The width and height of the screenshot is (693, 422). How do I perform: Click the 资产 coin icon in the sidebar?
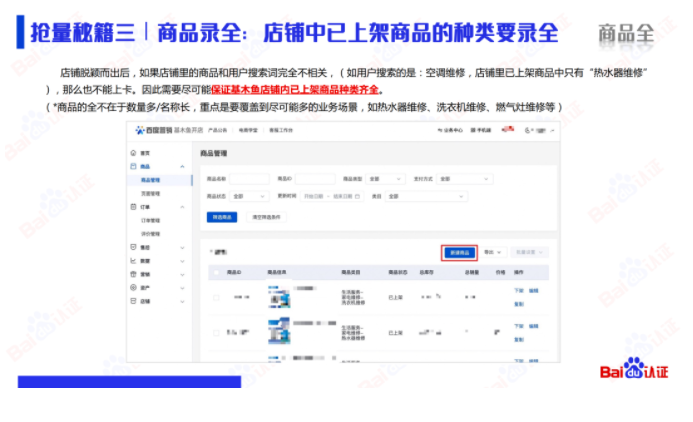pos(133,288)
